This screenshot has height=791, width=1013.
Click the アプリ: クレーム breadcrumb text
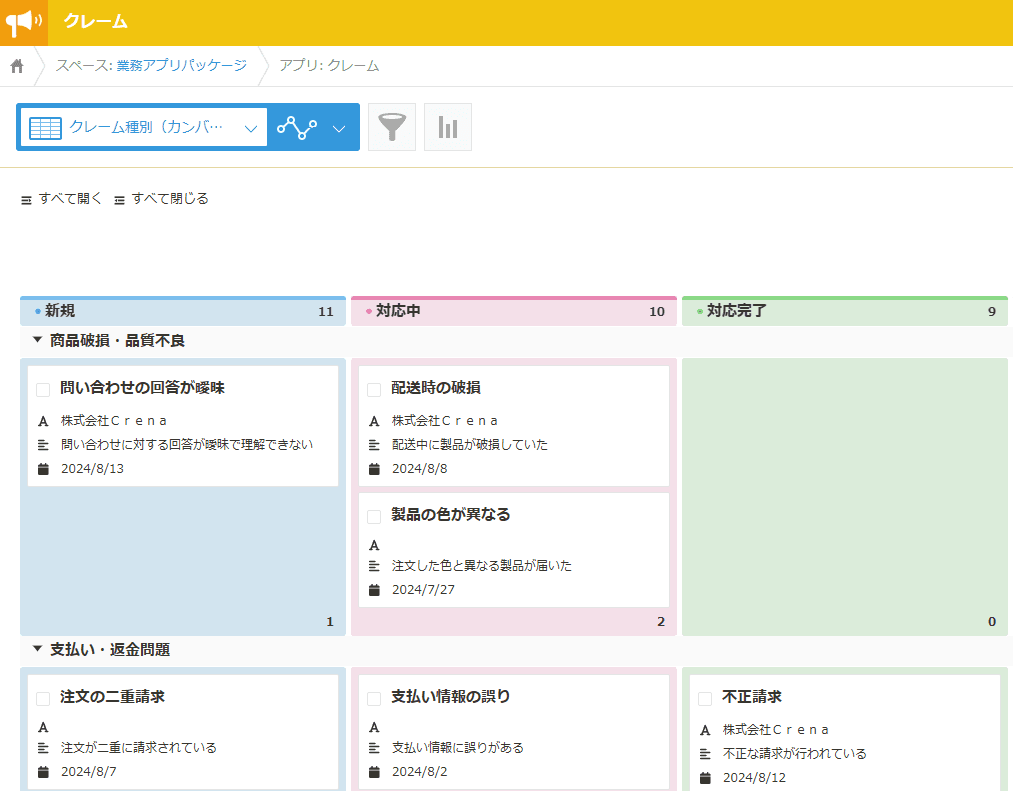point(329,65)
